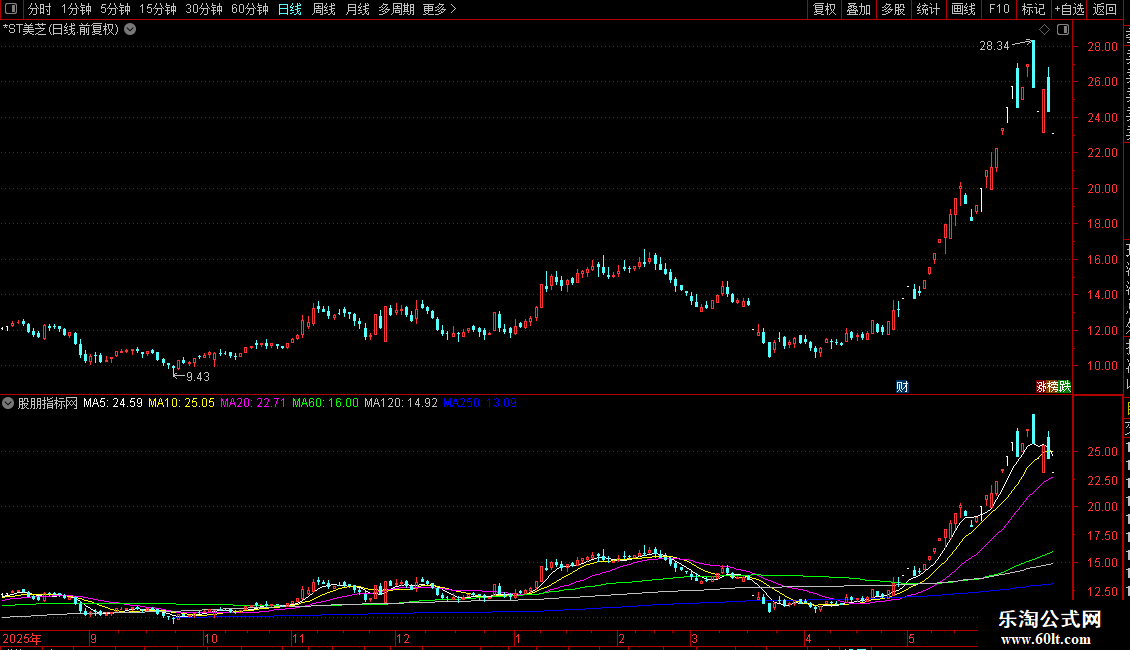Open F10 company information
Image resolution: width=1130 pixels, height=650 pixels.
tap(999, 9)
